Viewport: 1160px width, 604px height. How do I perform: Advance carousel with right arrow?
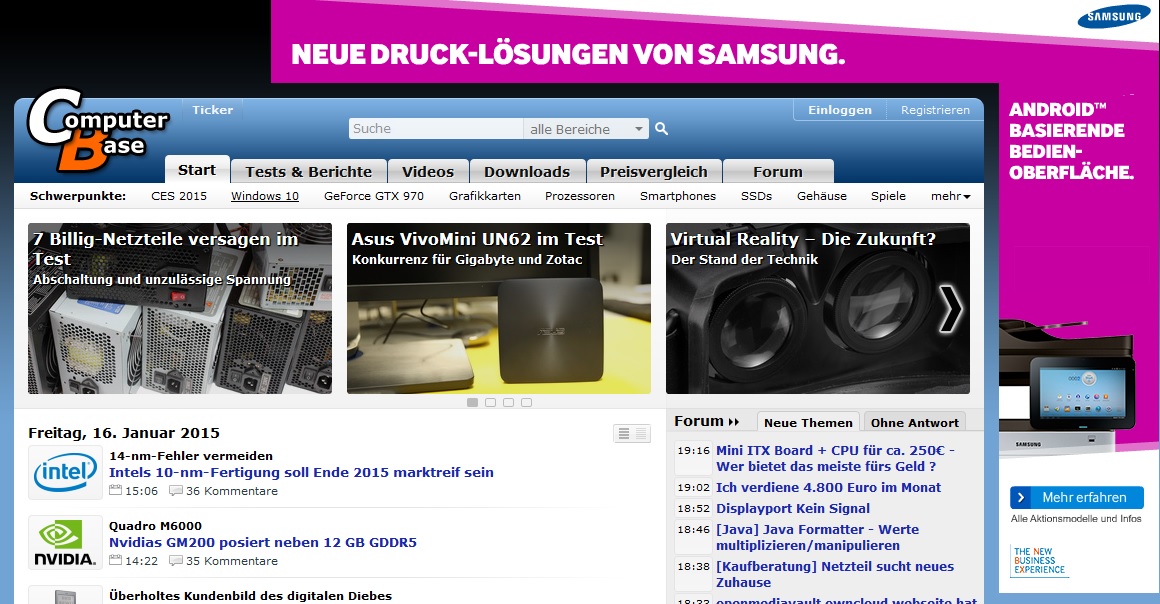(x=950, y=308)
